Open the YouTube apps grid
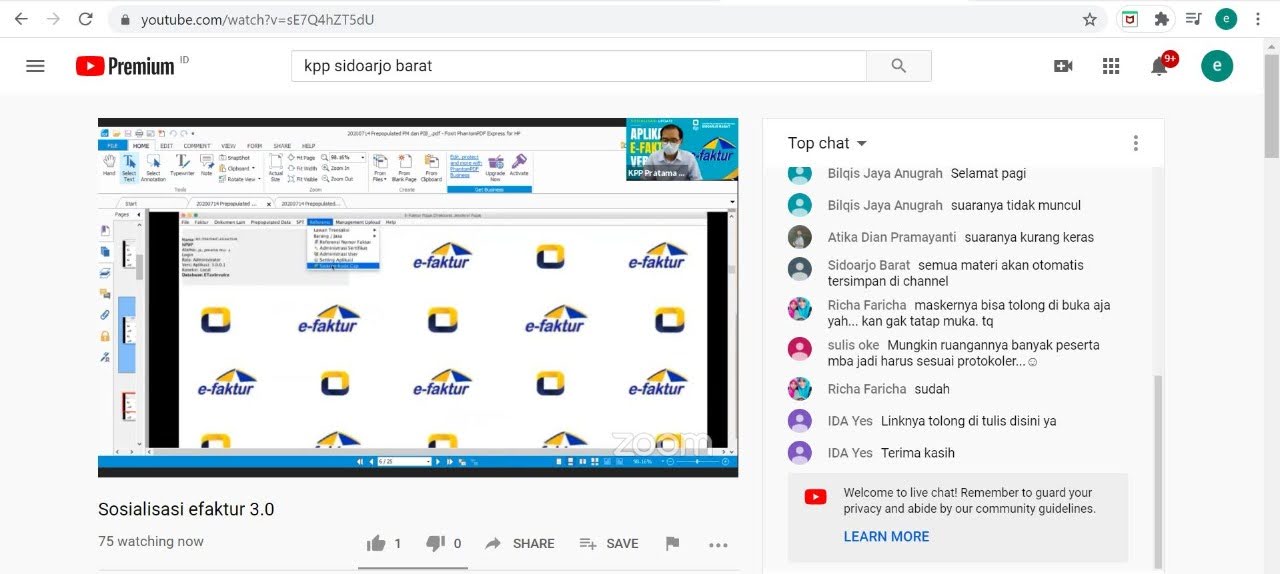Screen dimensions: 1280x574 [1111, 66]
